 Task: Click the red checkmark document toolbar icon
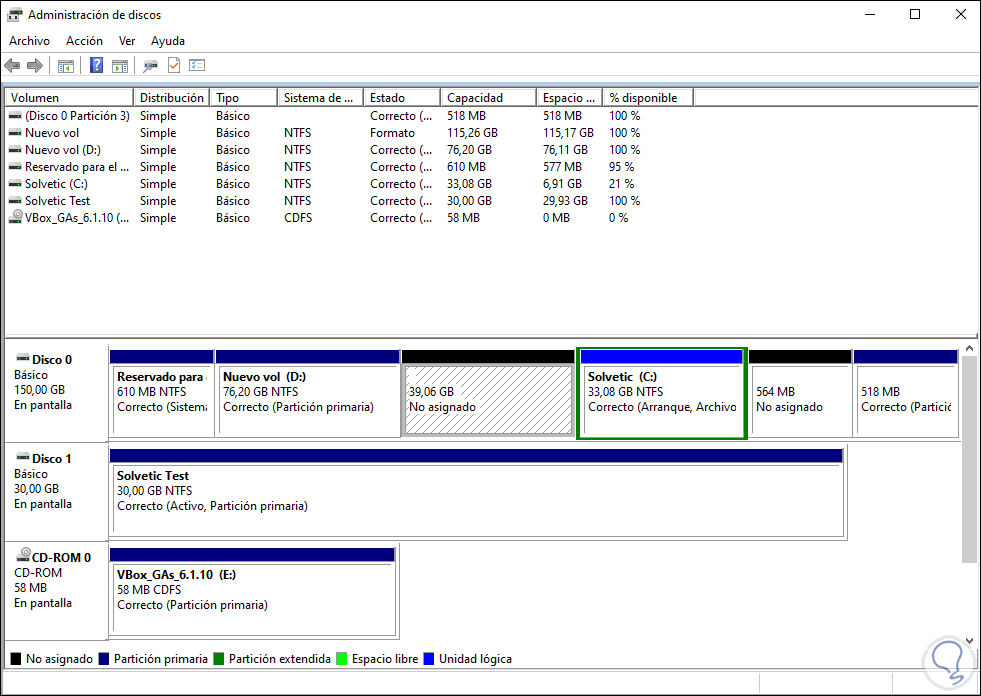click(173, 66)
